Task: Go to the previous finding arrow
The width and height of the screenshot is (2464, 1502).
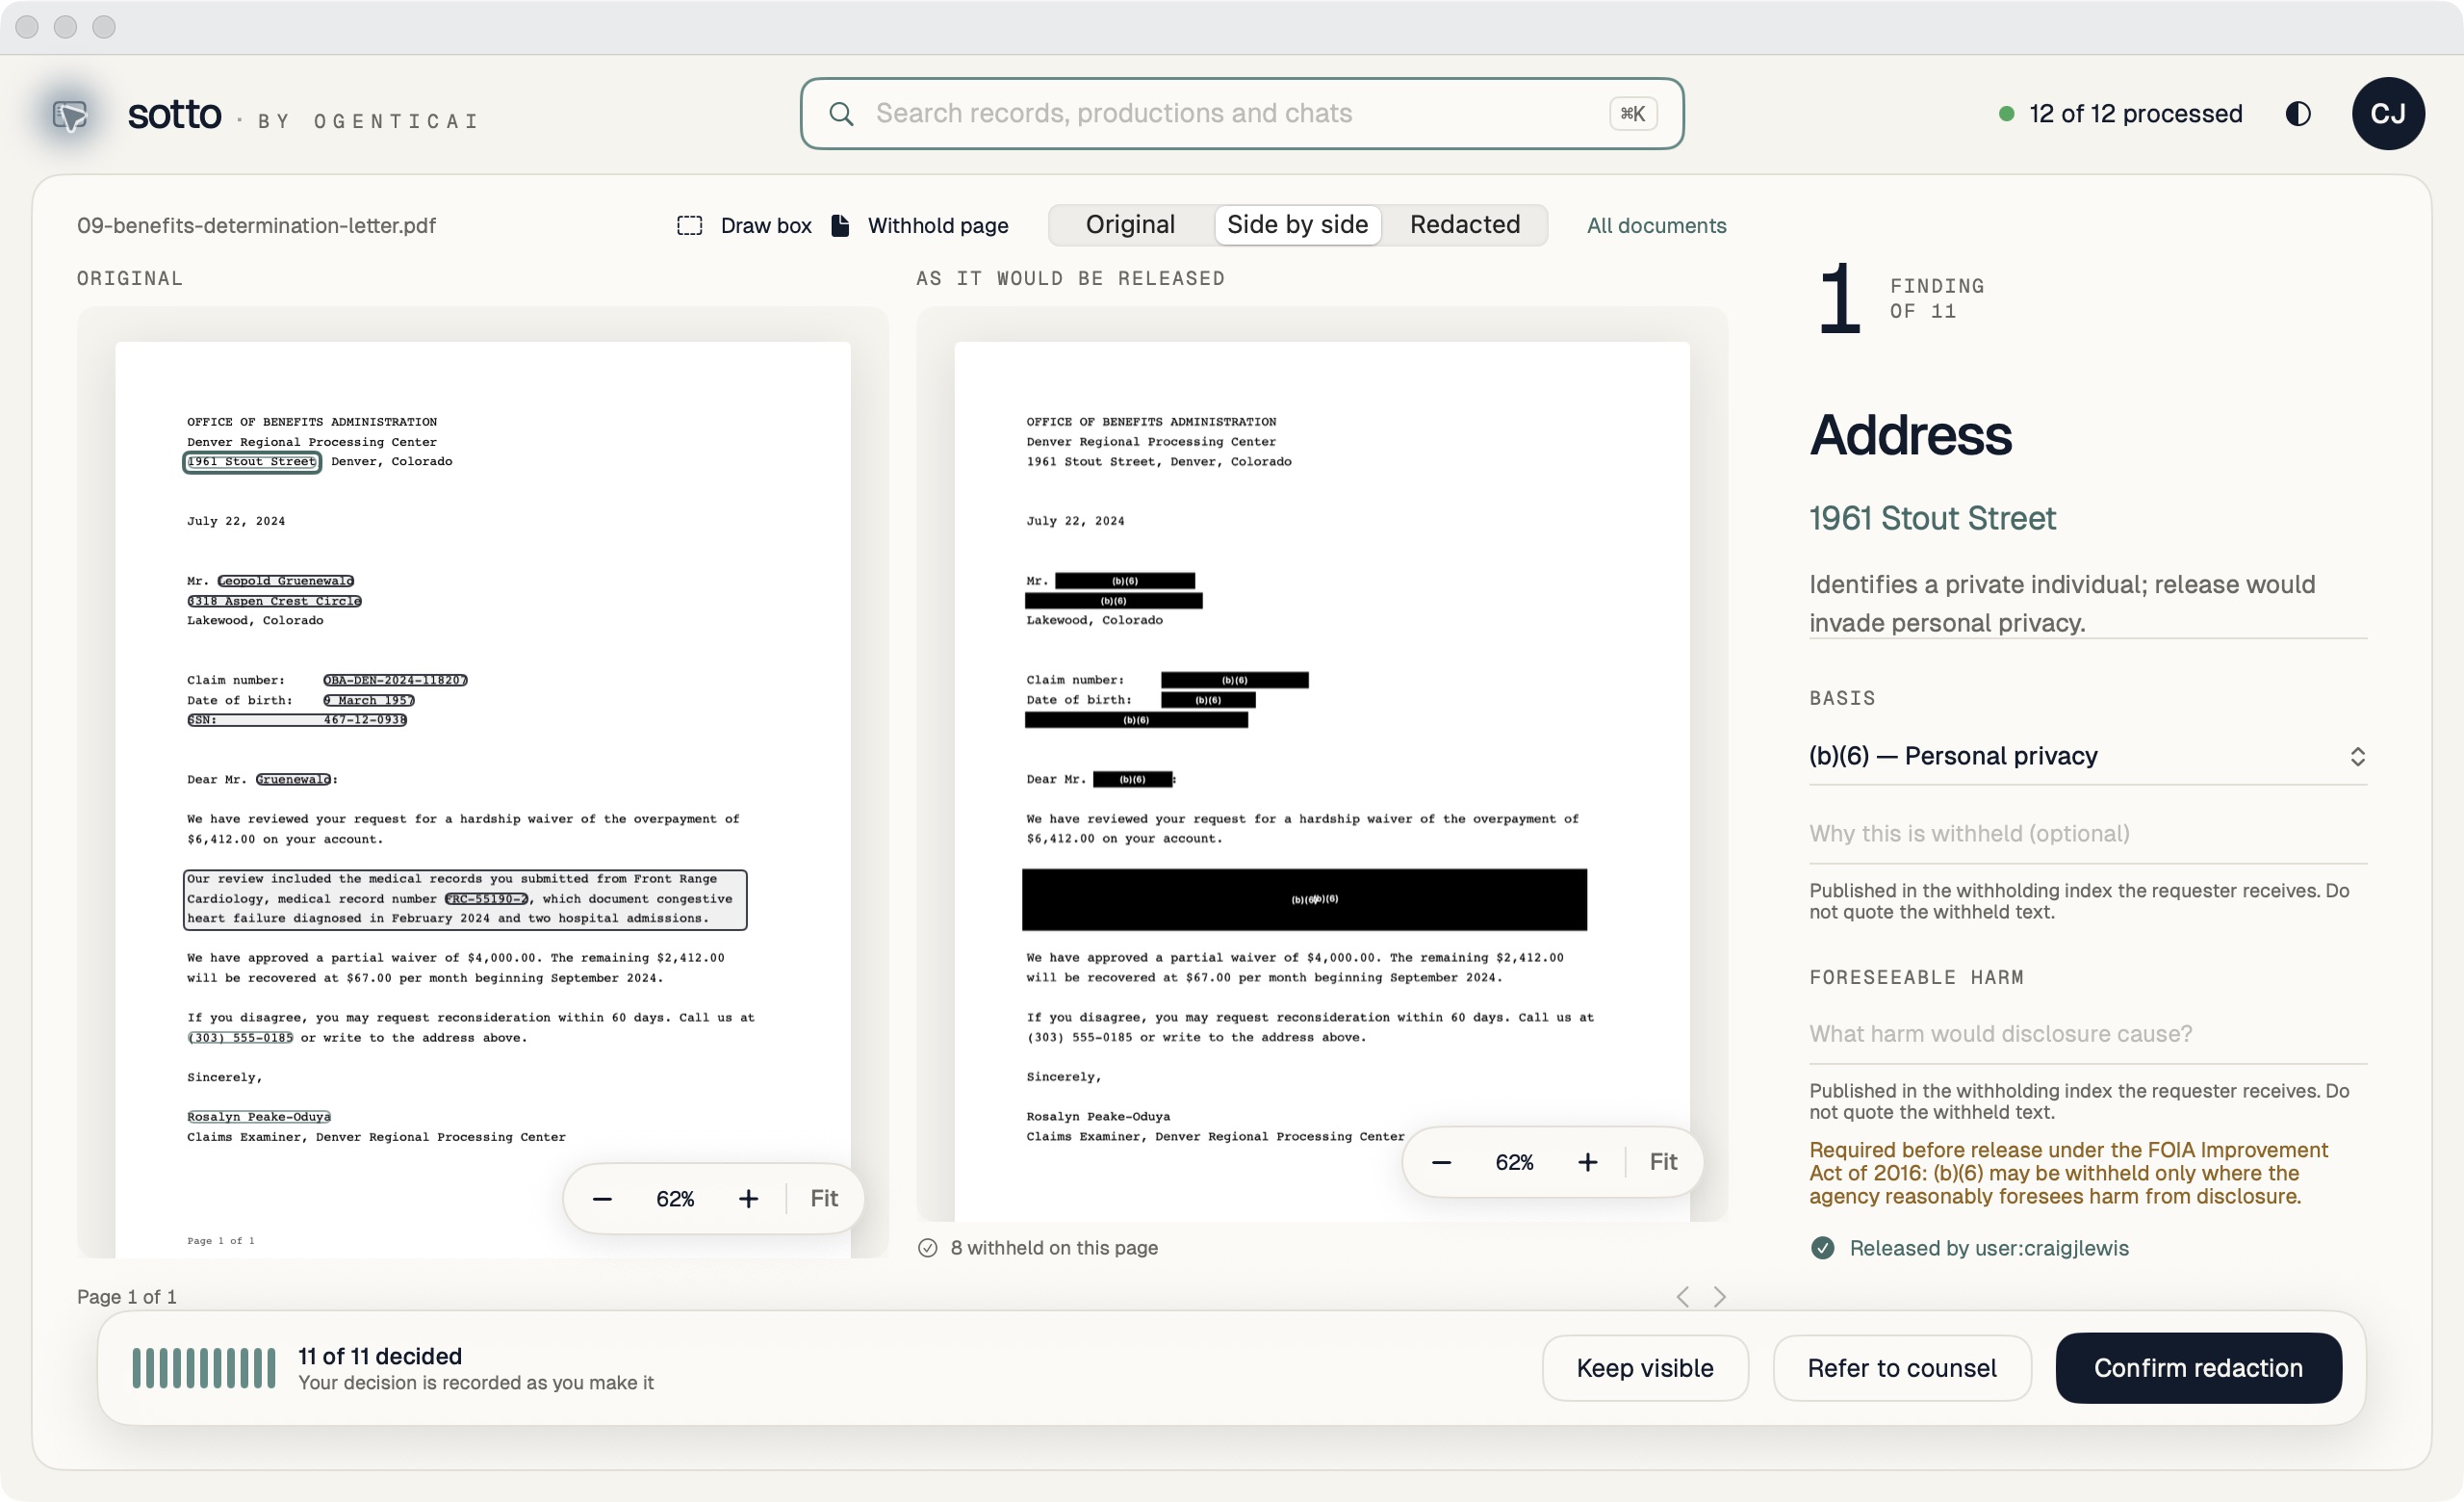Action: (1683, 1297)
